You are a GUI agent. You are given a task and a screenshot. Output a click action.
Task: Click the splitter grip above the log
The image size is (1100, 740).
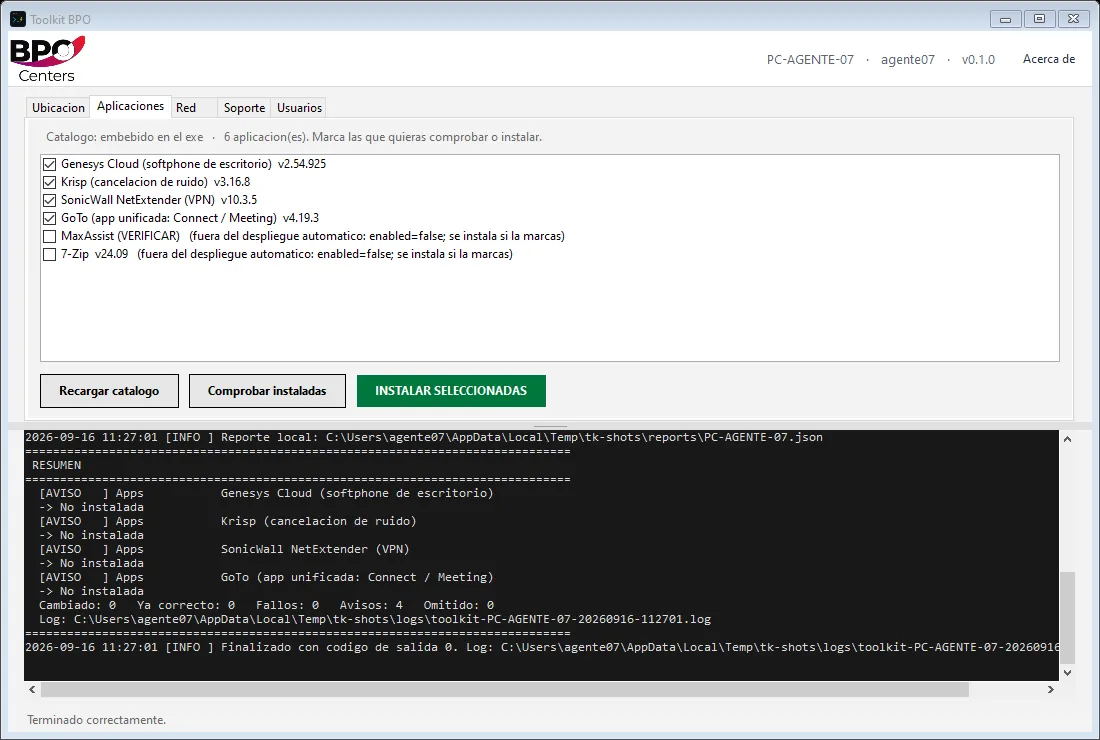pos(550,426)
